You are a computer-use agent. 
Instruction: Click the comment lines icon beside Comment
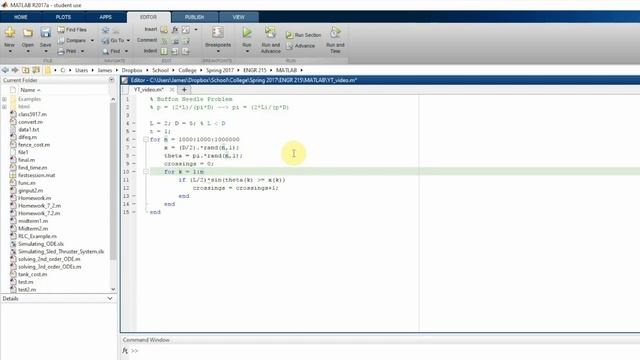(164, 40)
